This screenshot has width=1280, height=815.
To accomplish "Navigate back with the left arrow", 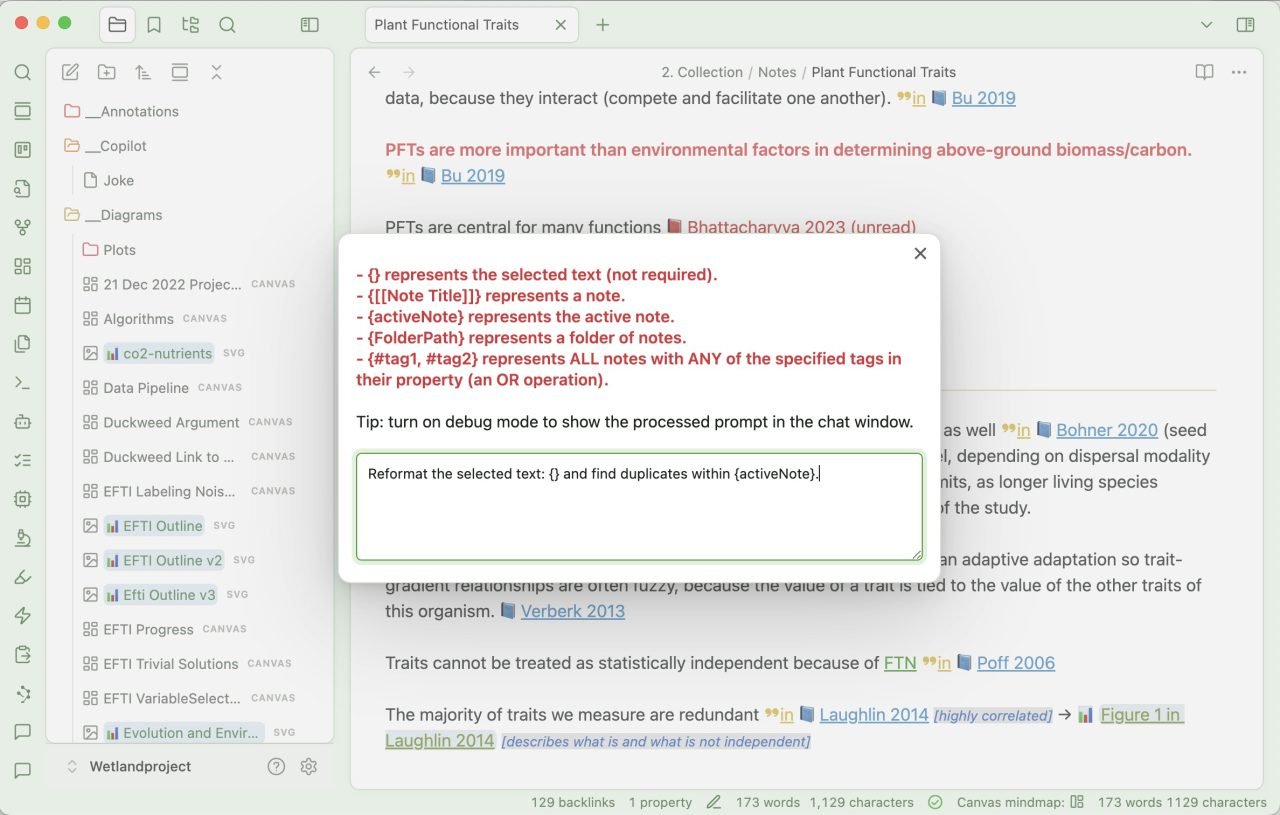I will tap(374, 72).
